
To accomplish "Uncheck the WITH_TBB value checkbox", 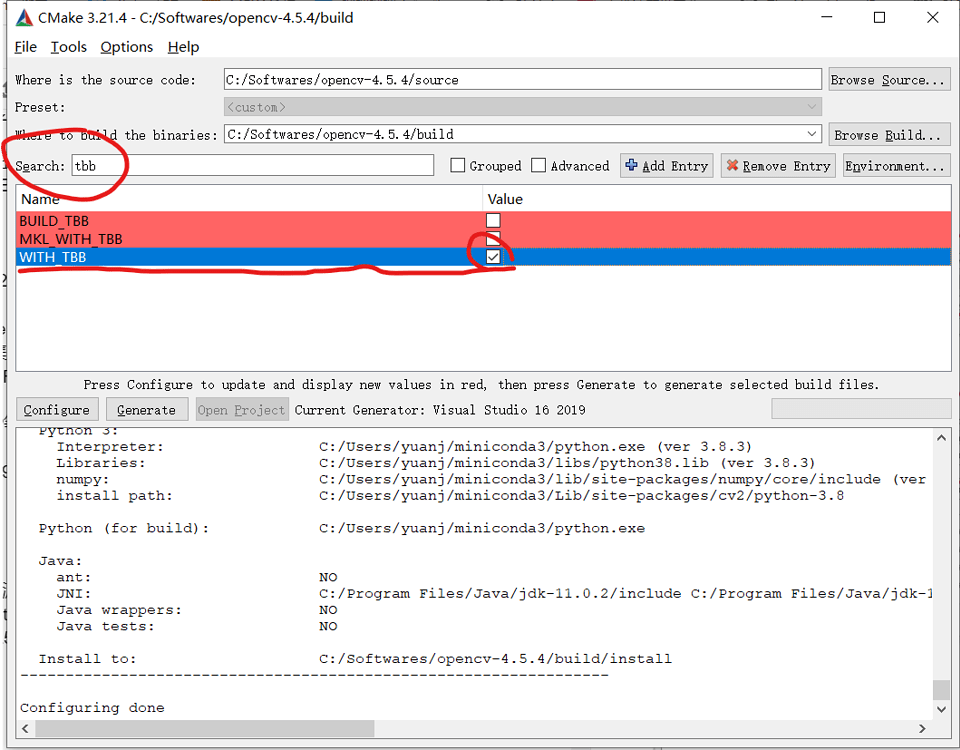I will coord(492,257).
